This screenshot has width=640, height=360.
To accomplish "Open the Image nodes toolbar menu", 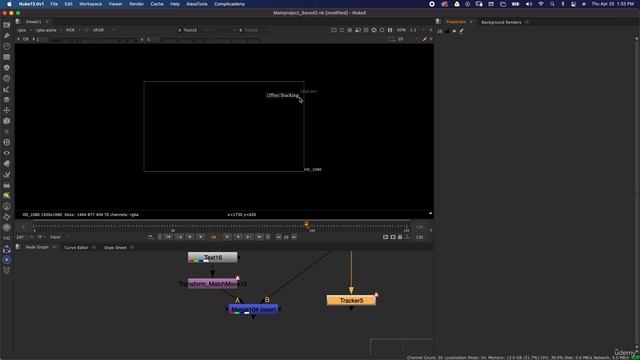I will point(7,25).
